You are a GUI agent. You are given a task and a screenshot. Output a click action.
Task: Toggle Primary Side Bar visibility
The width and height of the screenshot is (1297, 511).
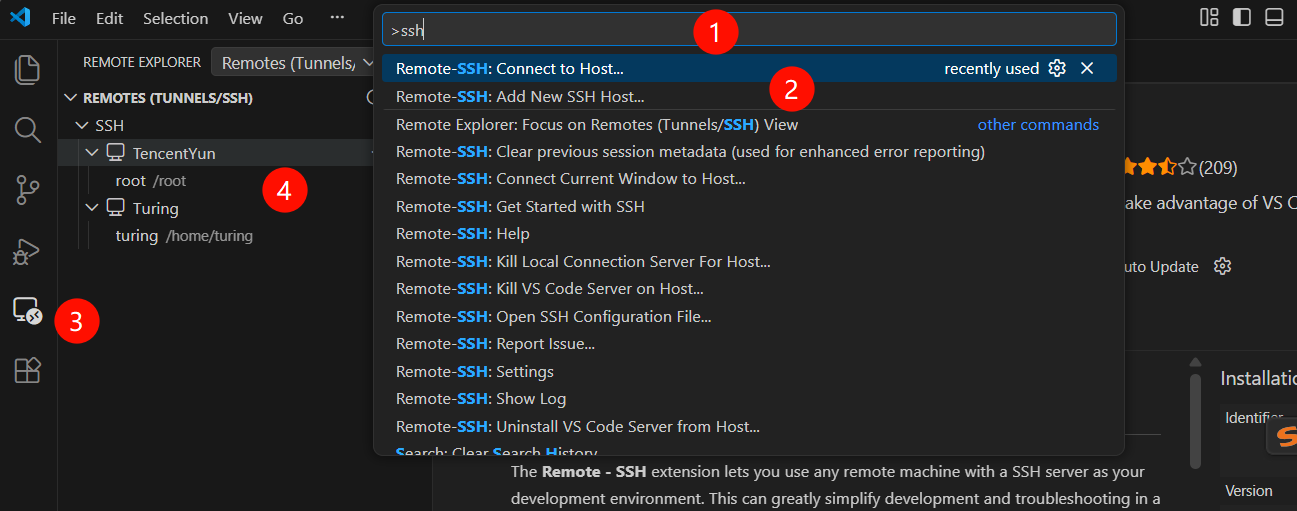(x=1241, y=17)
